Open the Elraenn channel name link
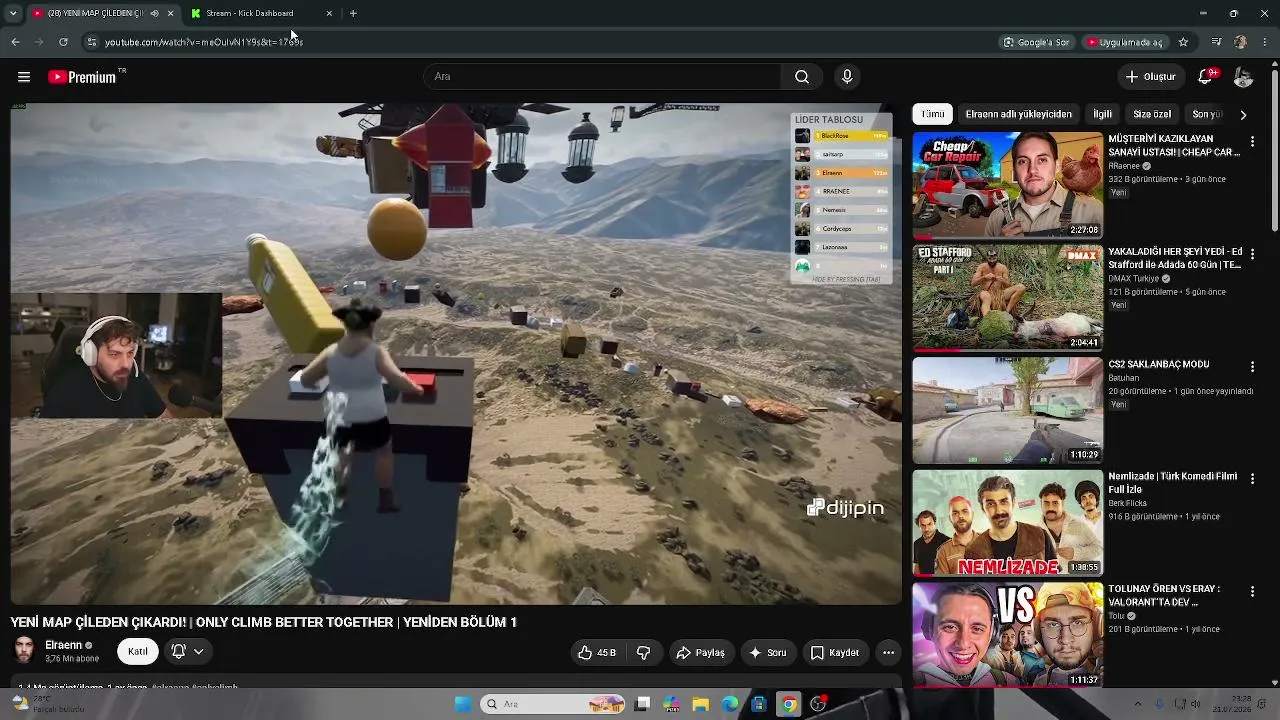The image size is (1280, 720). [63, 645]
